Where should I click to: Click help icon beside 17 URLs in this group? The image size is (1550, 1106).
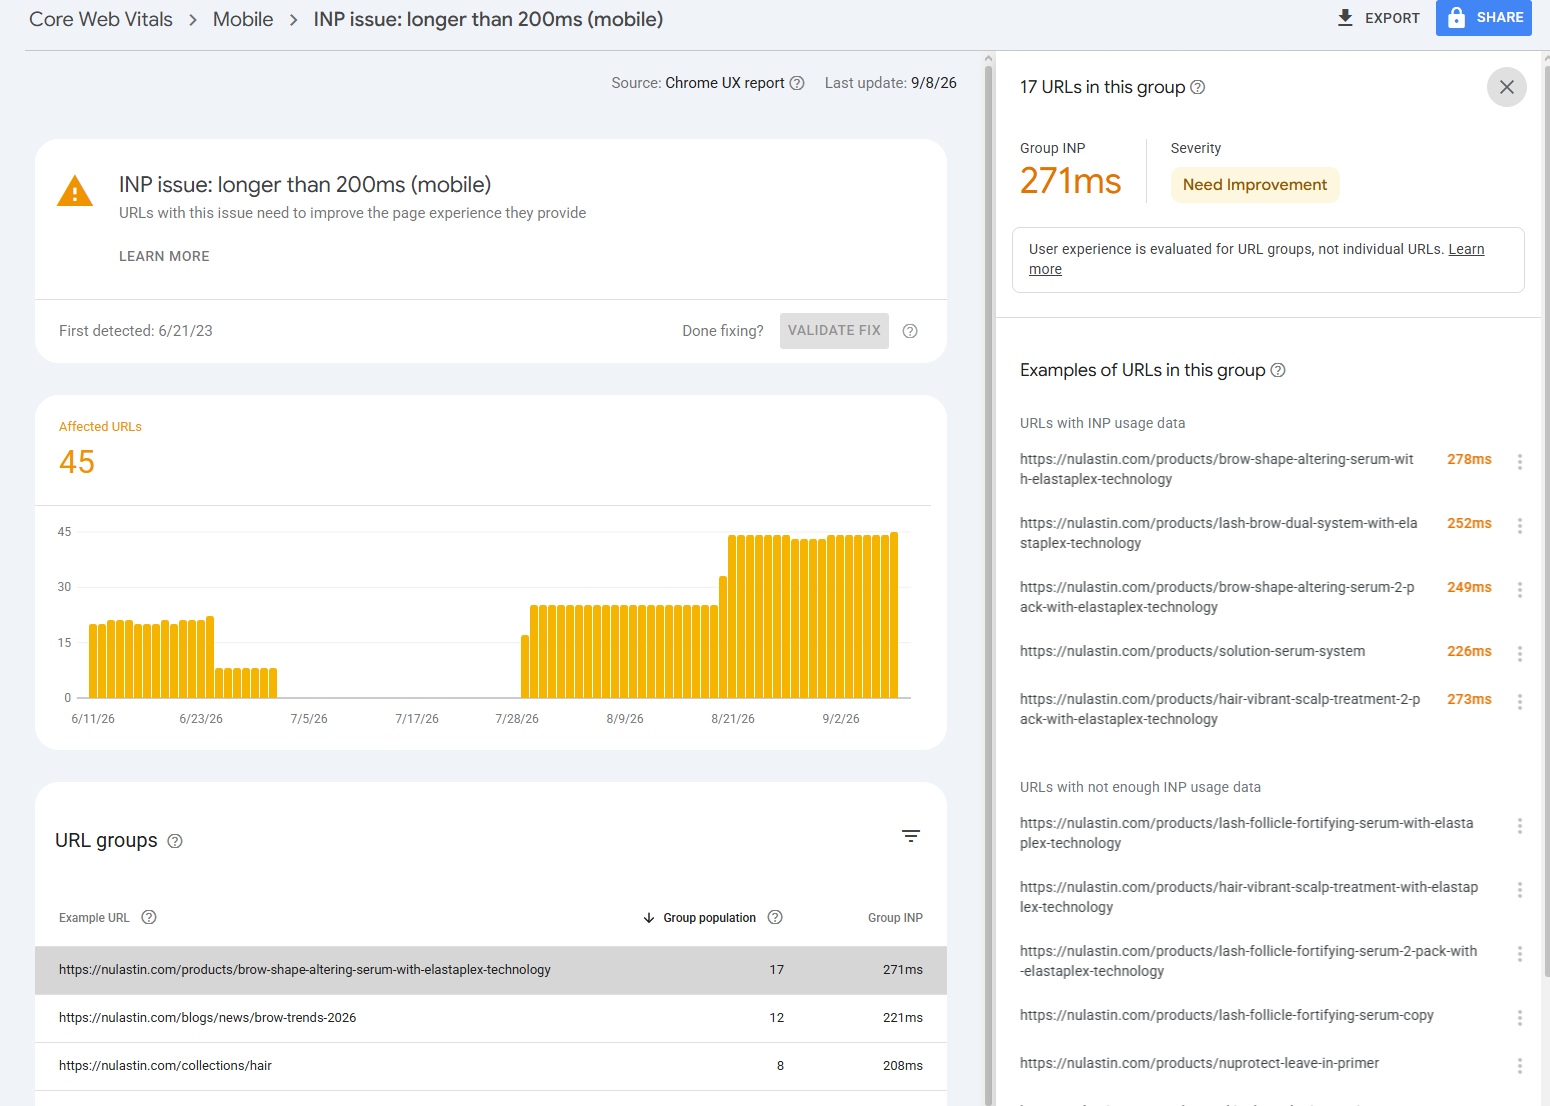[x=1198, y=87]
